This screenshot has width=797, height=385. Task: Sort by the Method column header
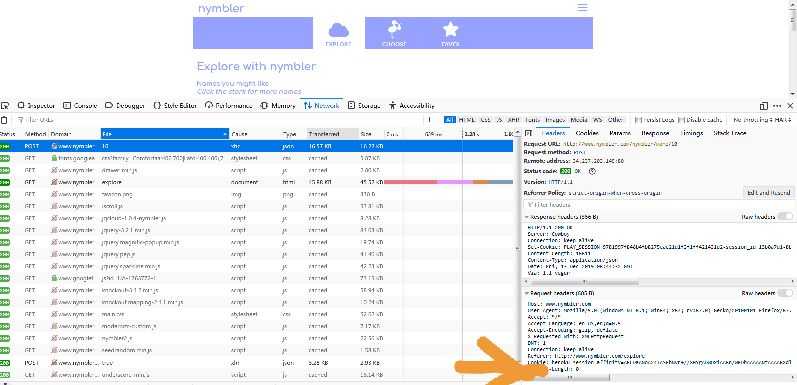[x=36, y=134]
